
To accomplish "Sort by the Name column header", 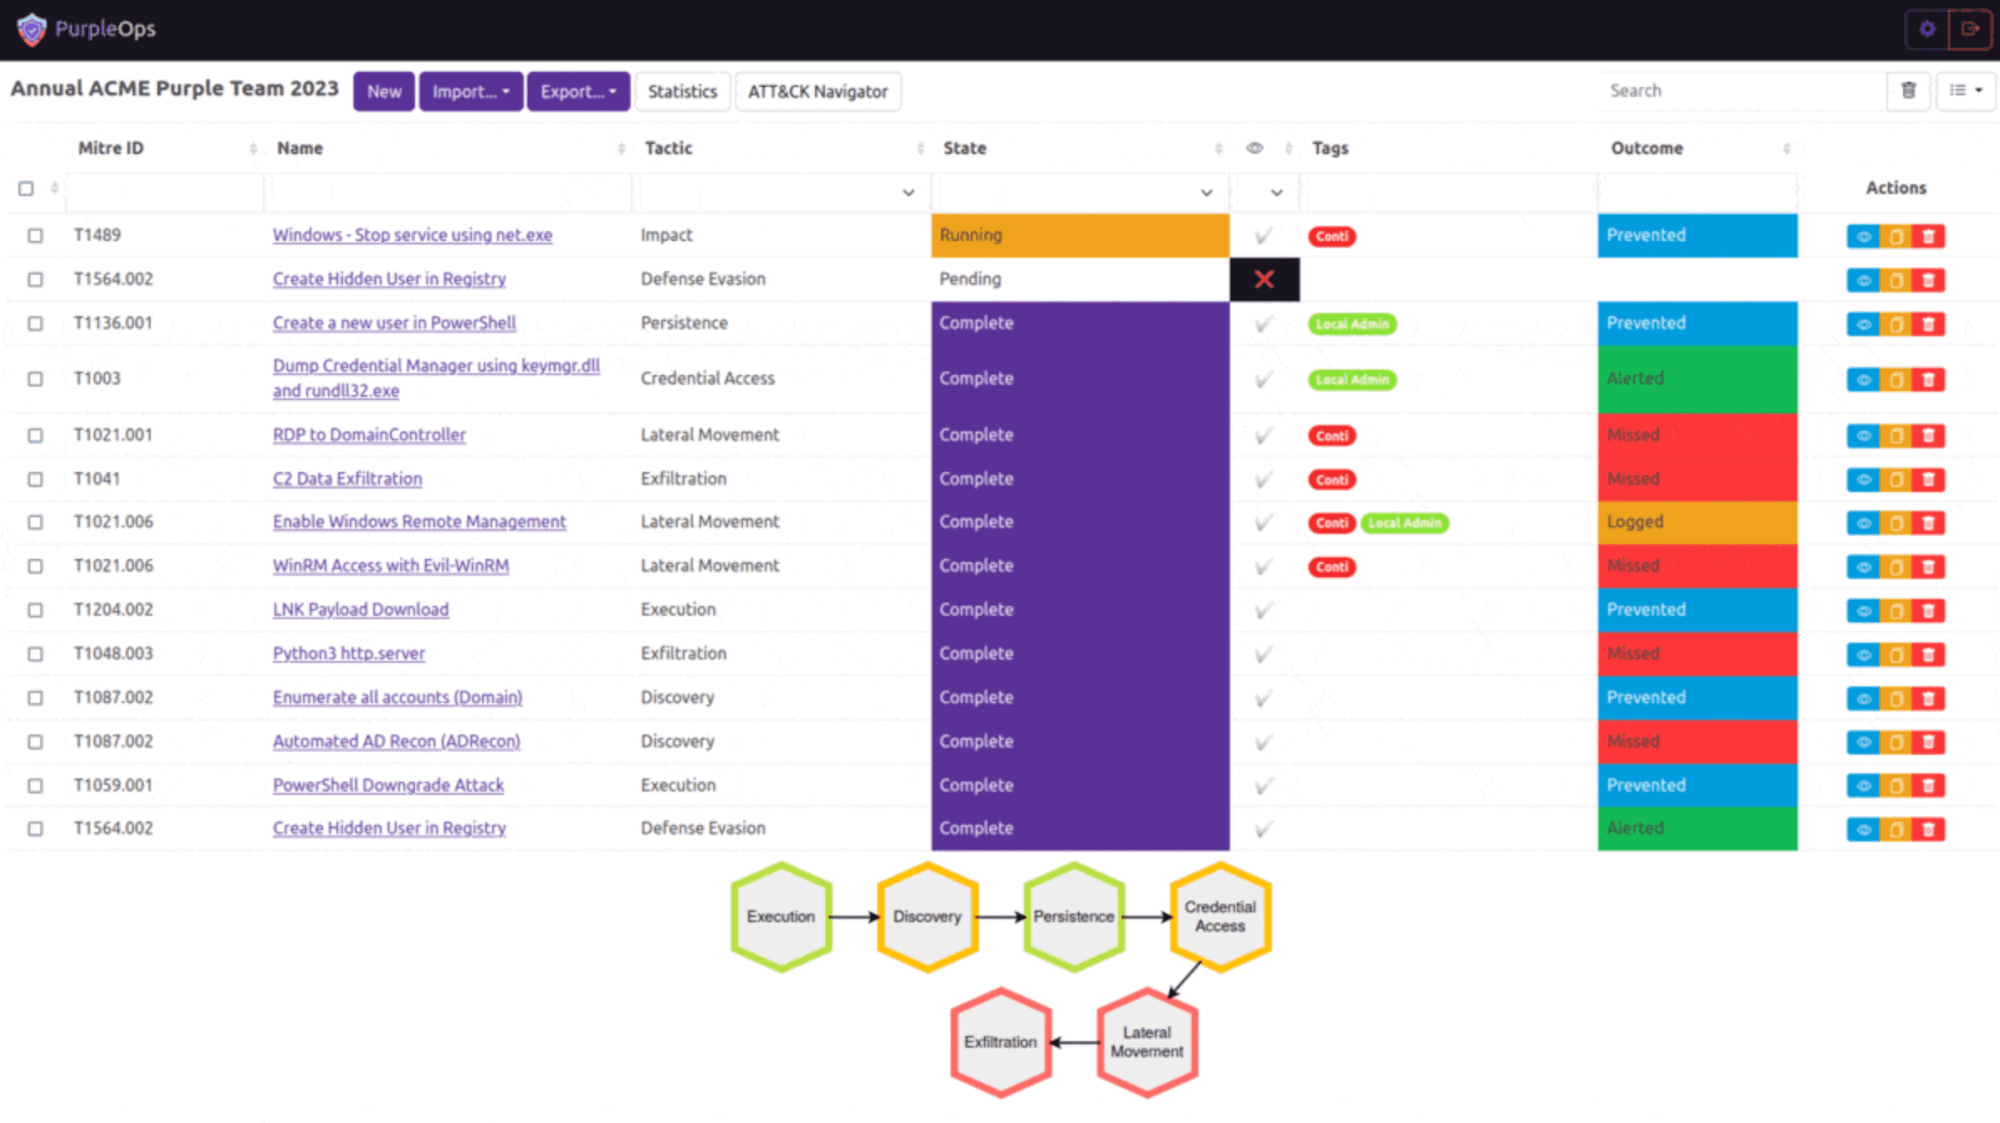I will pos(300,148).
